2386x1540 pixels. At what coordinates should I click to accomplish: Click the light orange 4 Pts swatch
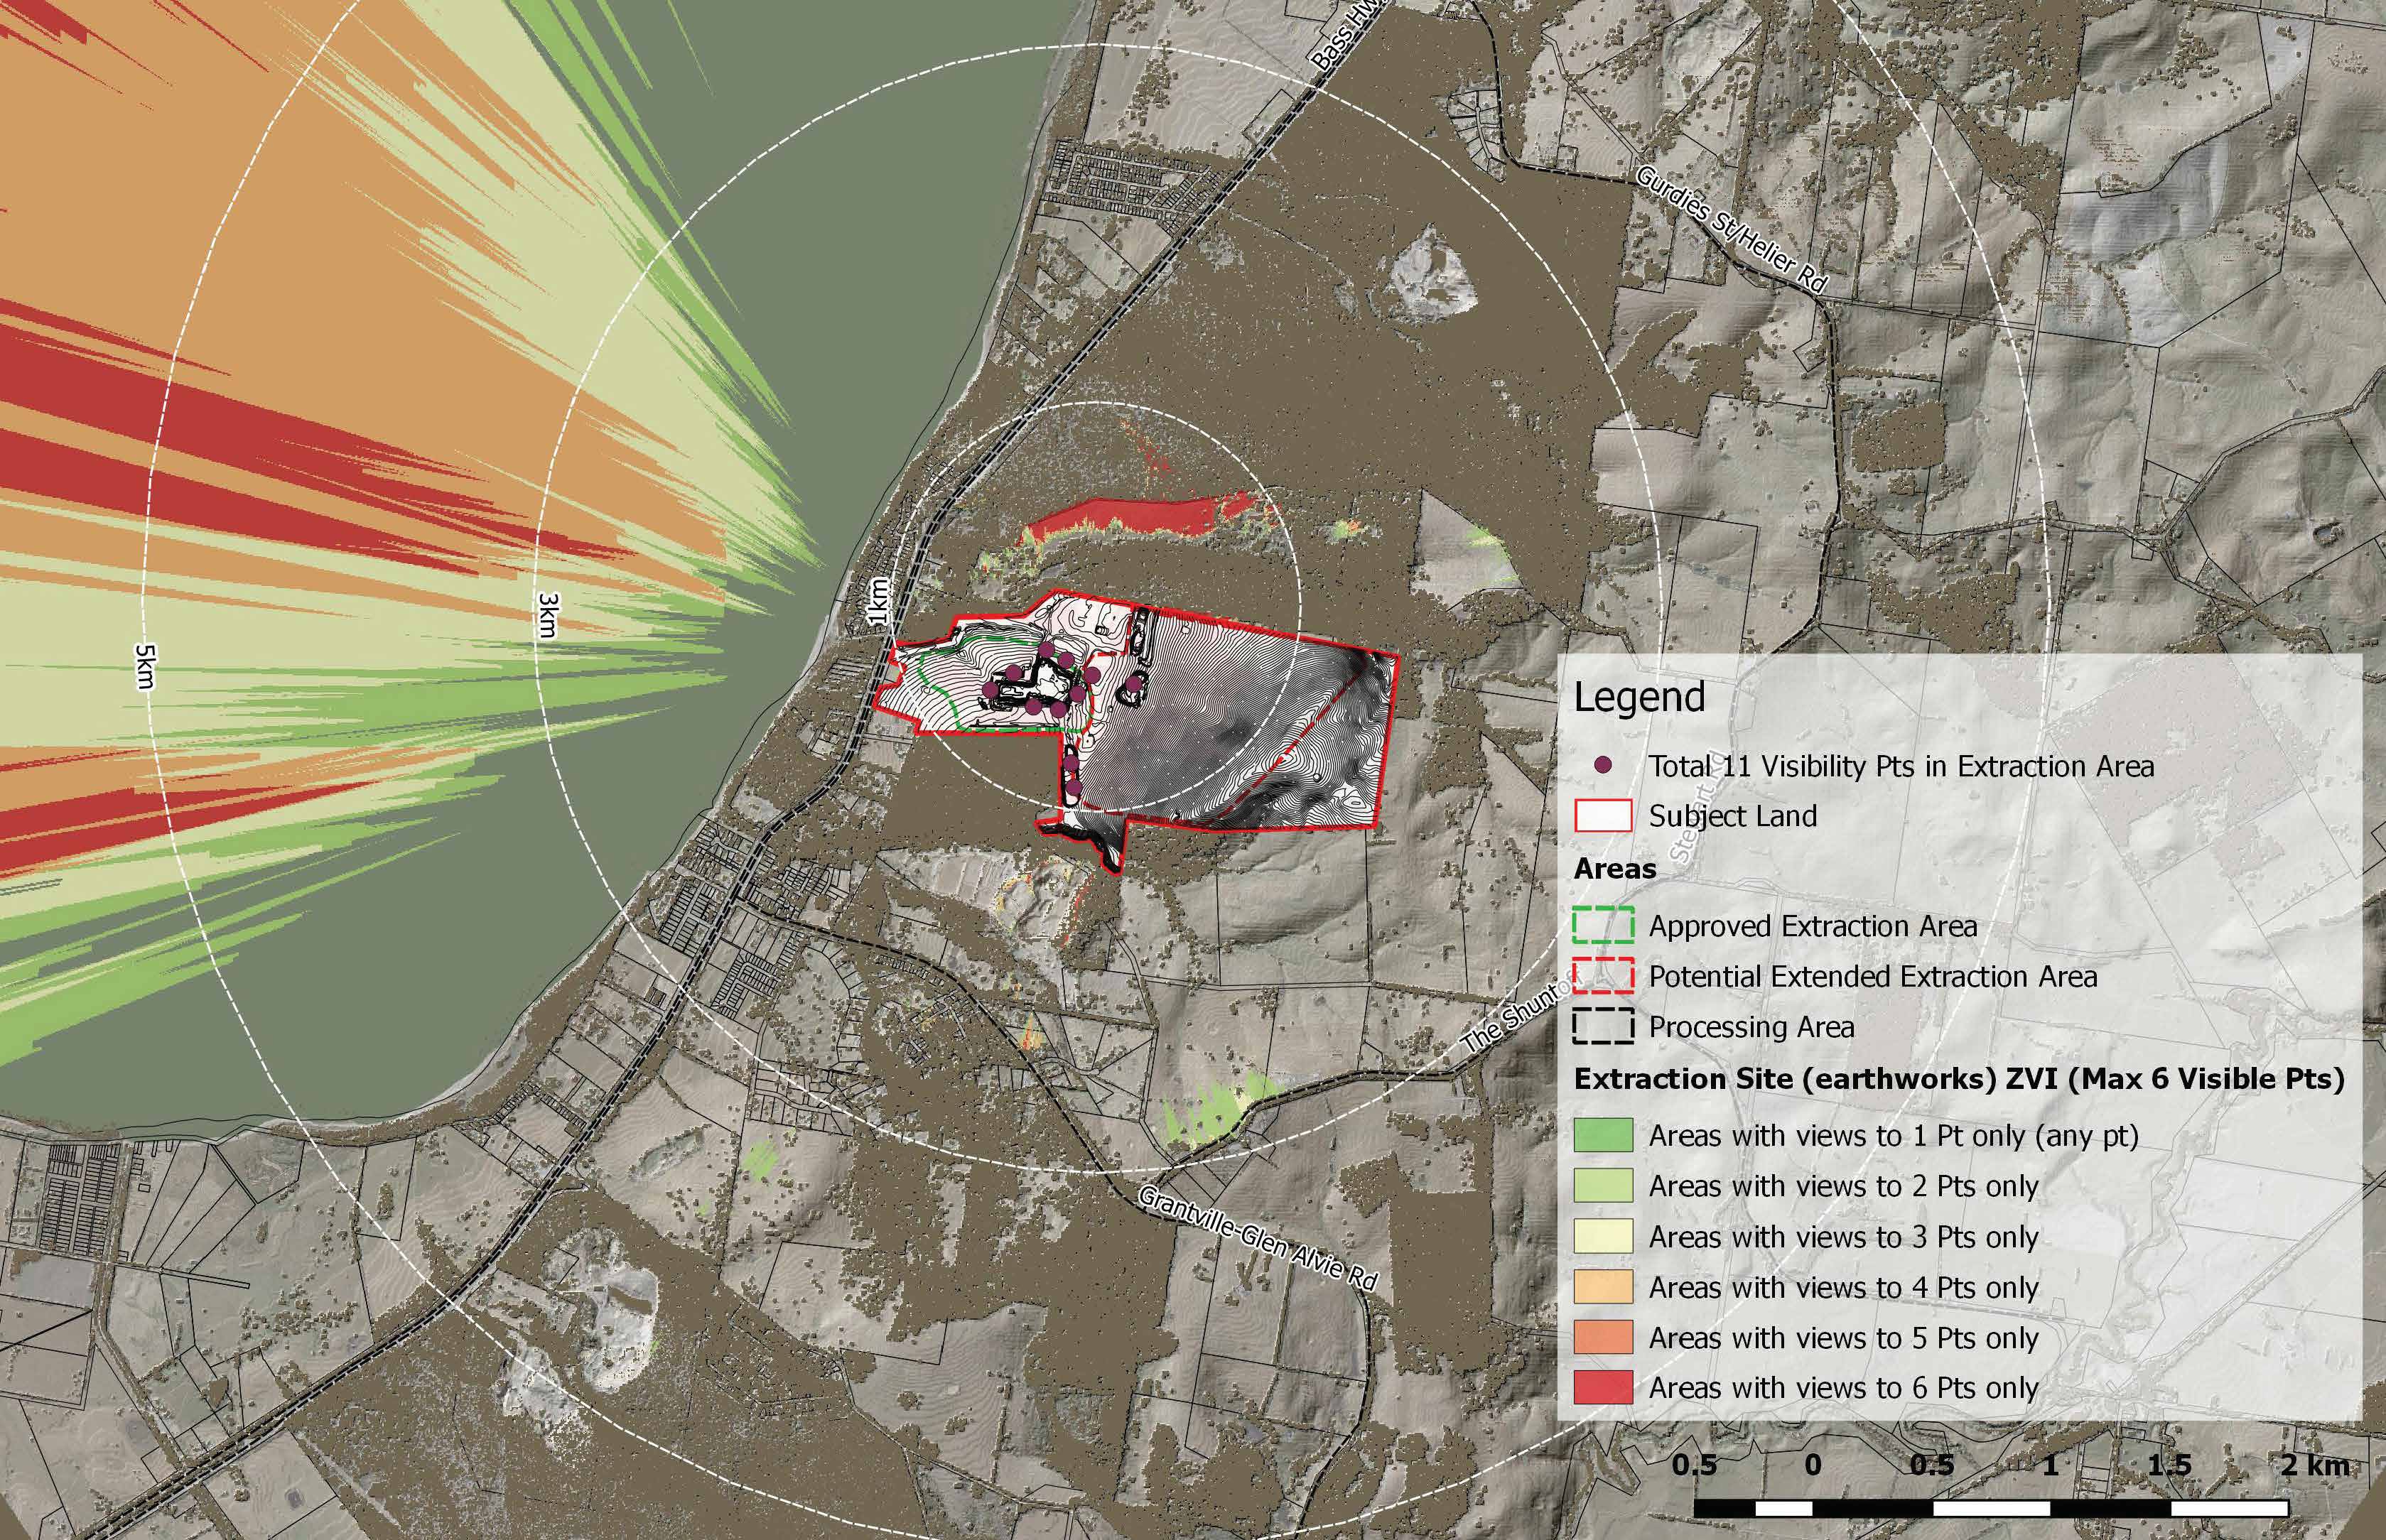1603,1286
